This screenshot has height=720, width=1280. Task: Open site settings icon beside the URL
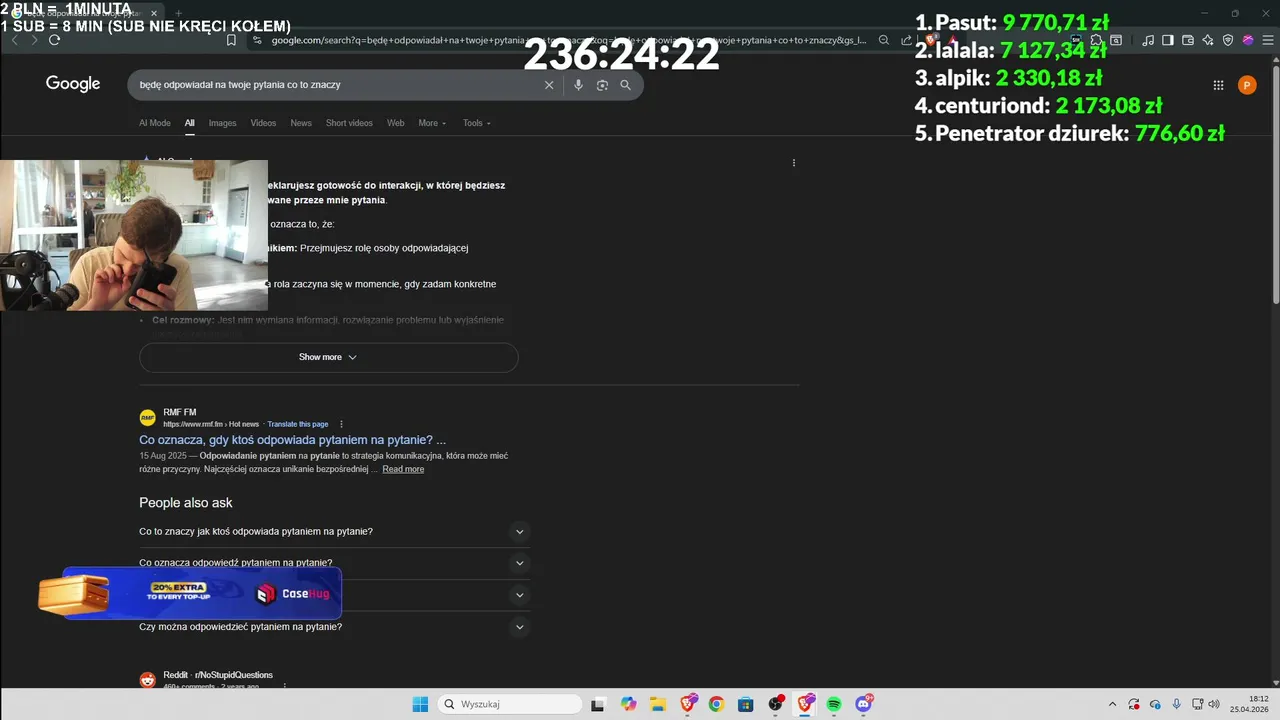(x=257, y=40)
